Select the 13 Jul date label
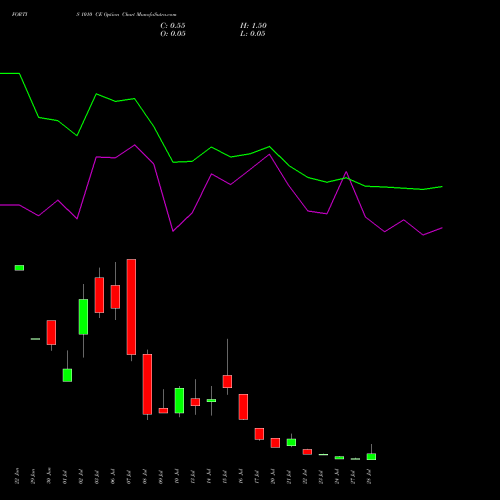500x500 pixels. 193,477
